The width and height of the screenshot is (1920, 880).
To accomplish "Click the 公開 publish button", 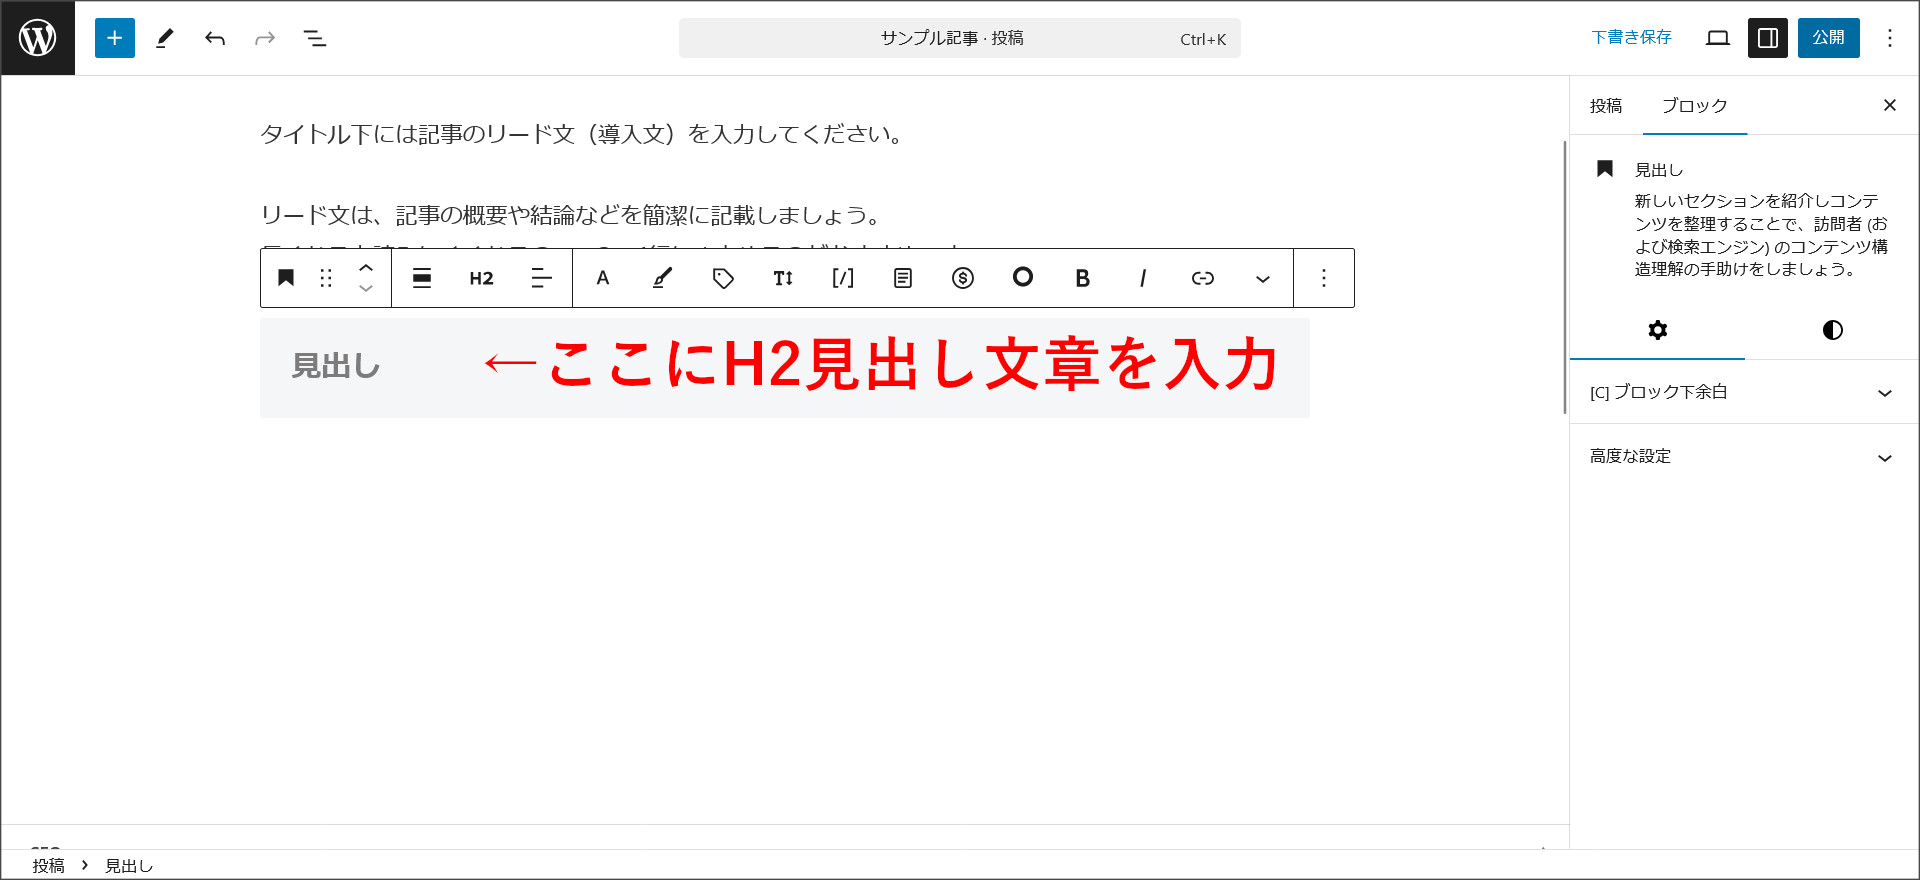I will pos(1828,38).
